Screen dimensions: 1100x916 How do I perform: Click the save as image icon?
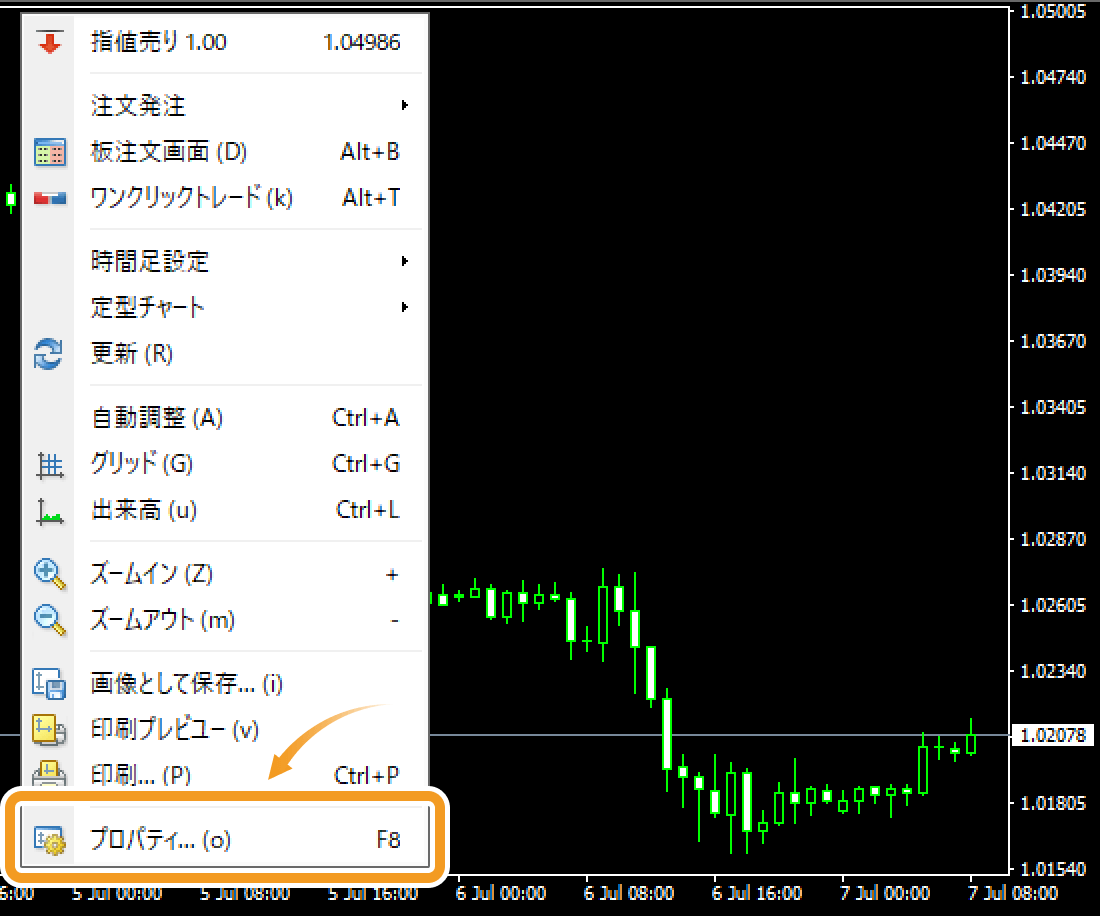[49, 685]
